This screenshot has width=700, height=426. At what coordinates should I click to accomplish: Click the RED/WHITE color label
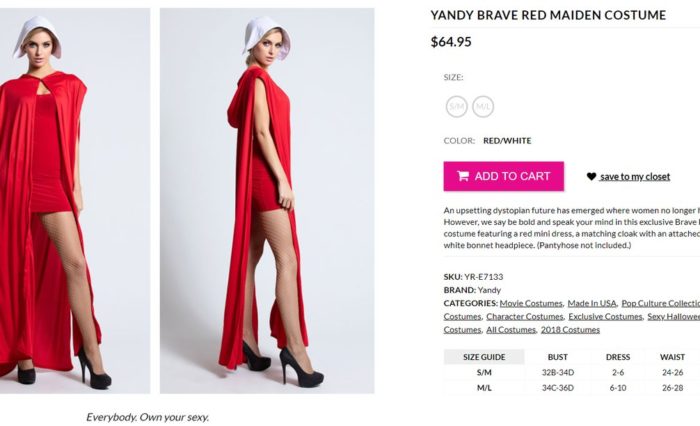click(x=507, y=141)
